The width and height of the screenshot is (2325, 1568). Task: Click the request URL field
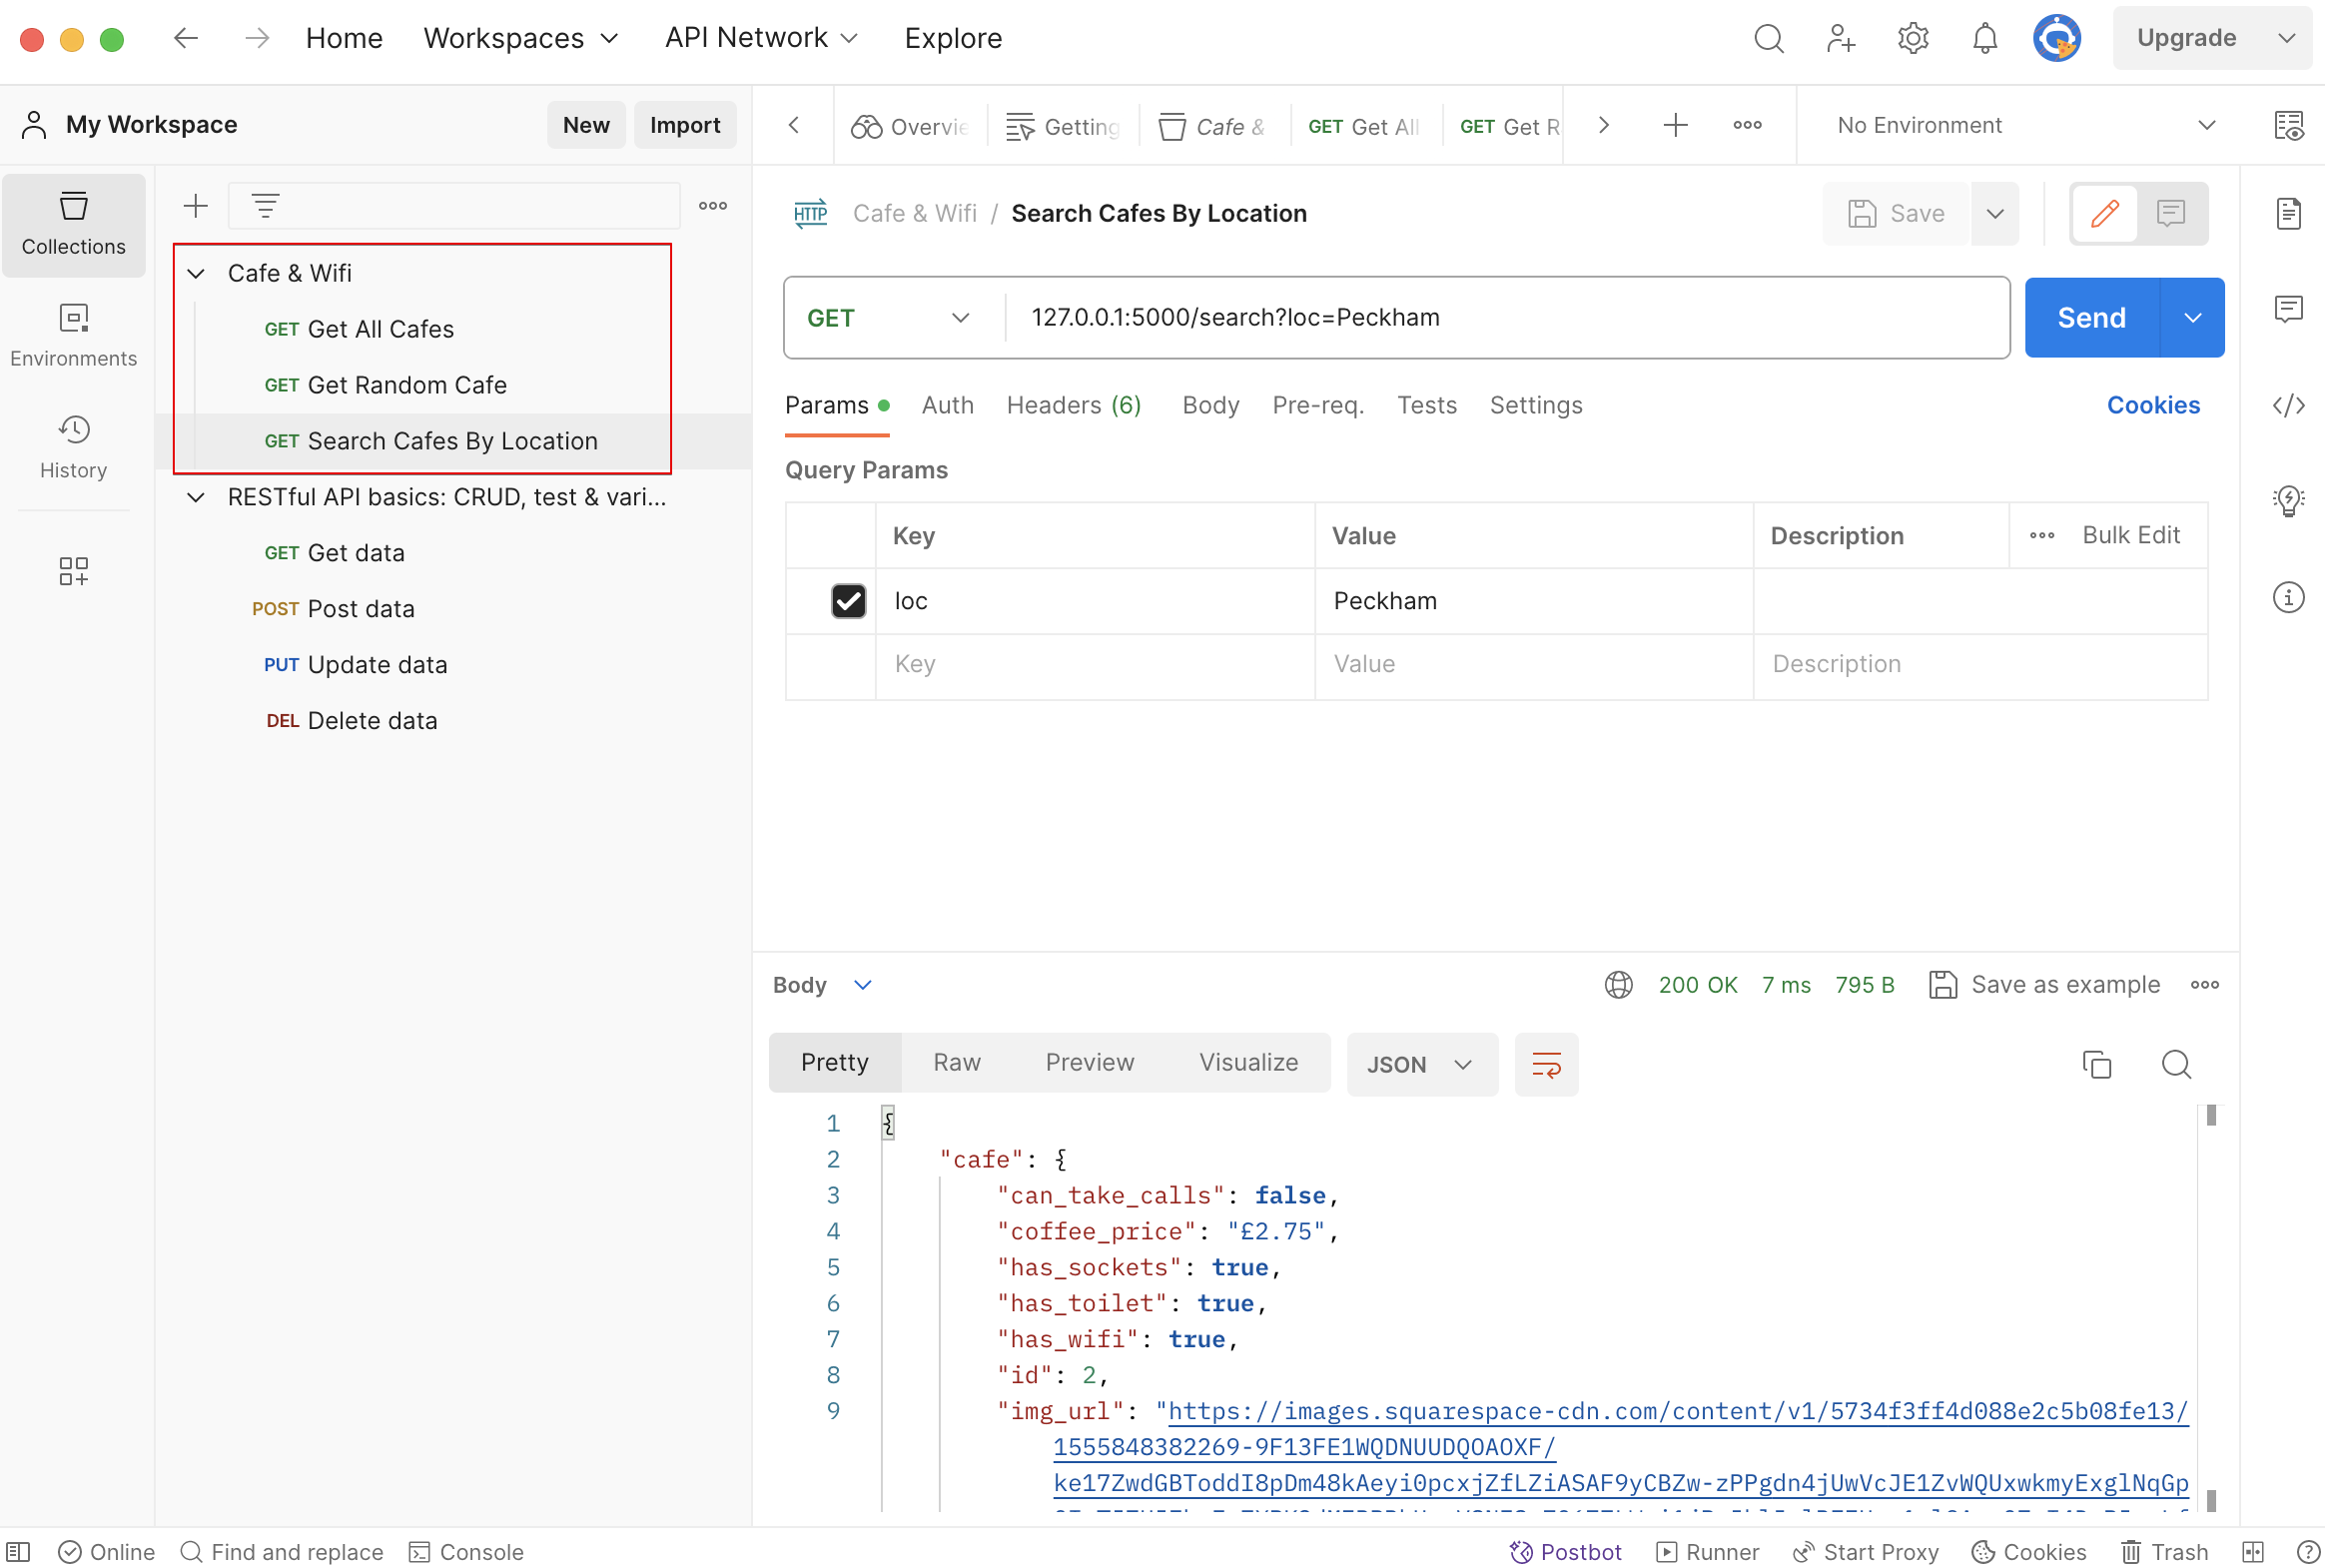click(x=1506, y=318)
